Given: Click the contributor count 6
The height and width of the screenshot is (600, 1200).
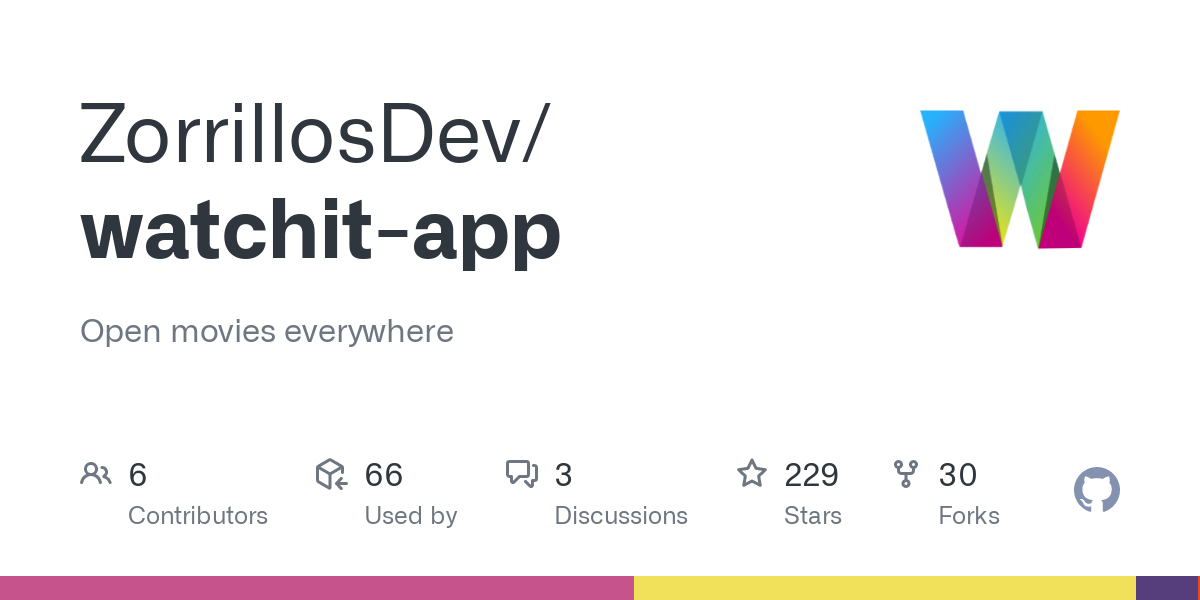Looking at the screenshot, I should click(x=138, y=475).
